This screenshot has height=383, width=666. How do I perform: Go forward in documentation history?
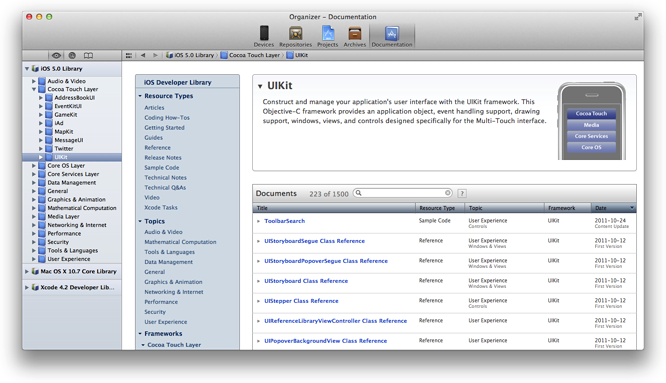tap(155, 55)
